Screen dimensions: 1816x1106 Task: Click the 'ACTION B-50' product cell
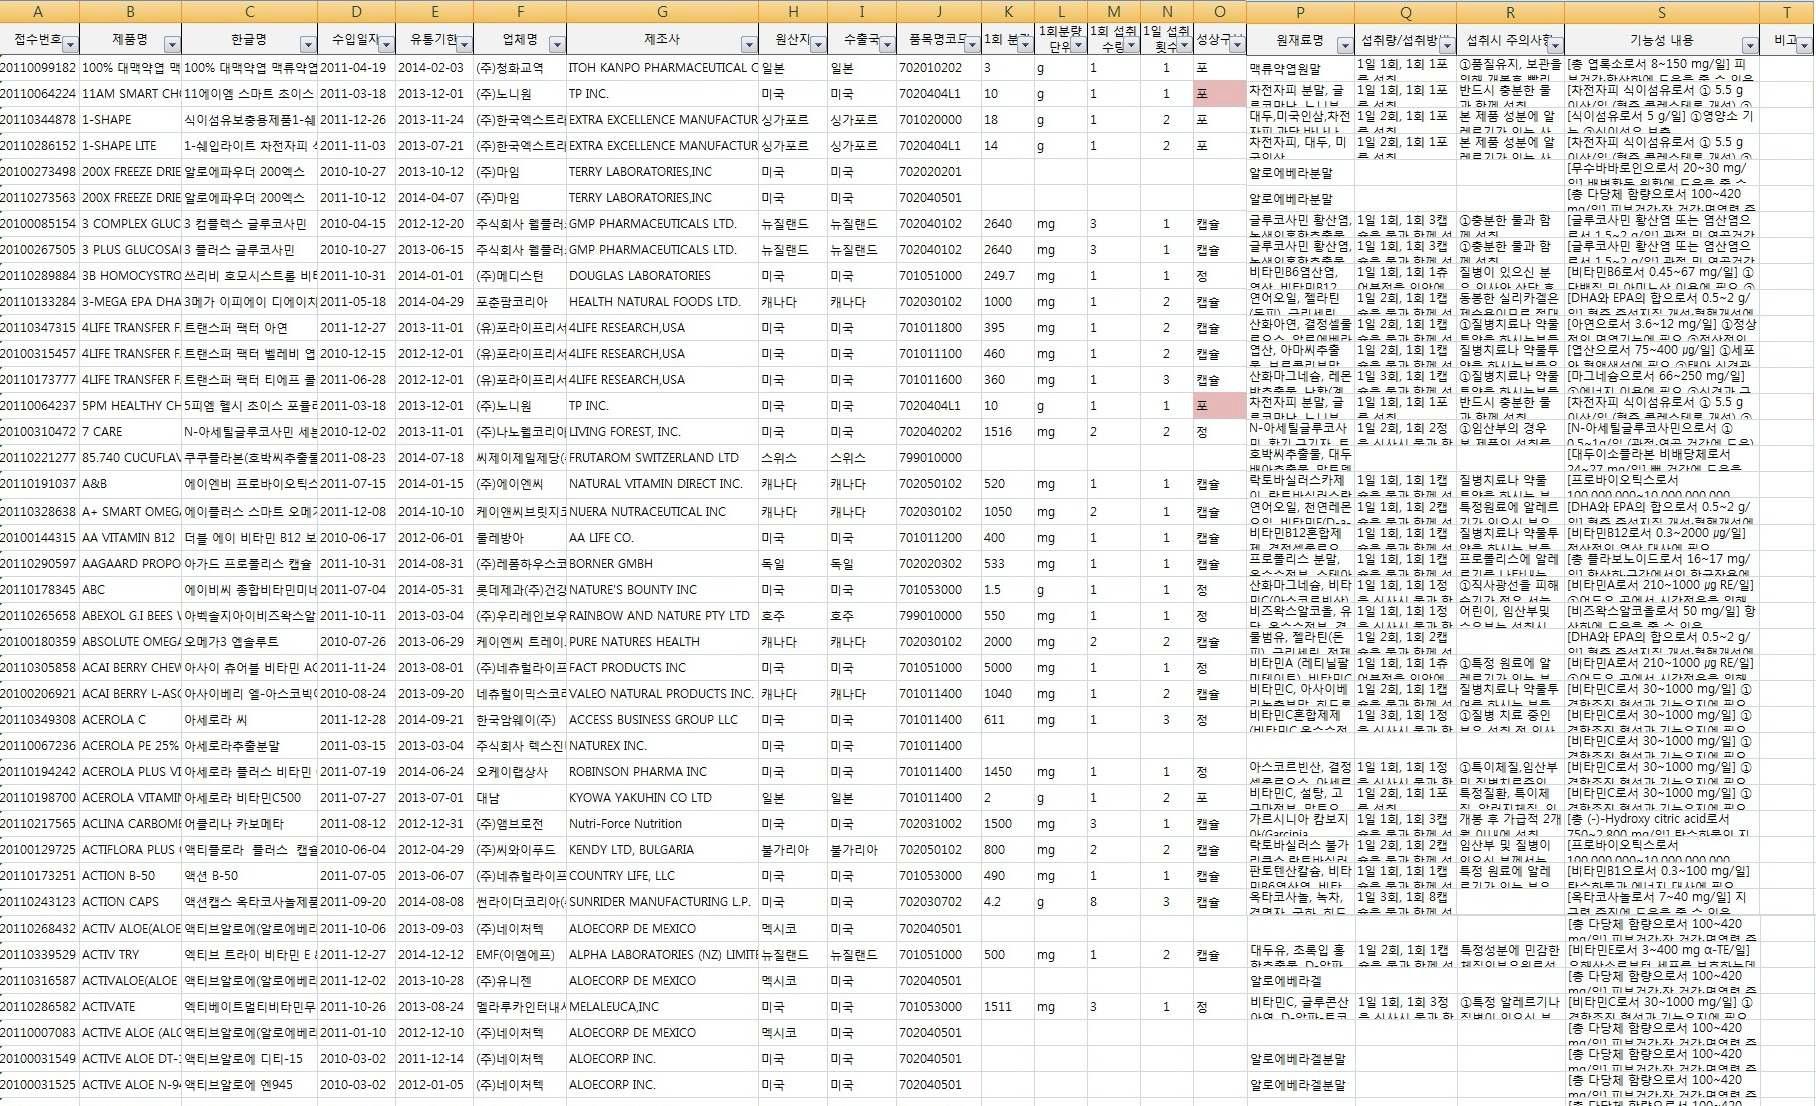tap(130, 876)
